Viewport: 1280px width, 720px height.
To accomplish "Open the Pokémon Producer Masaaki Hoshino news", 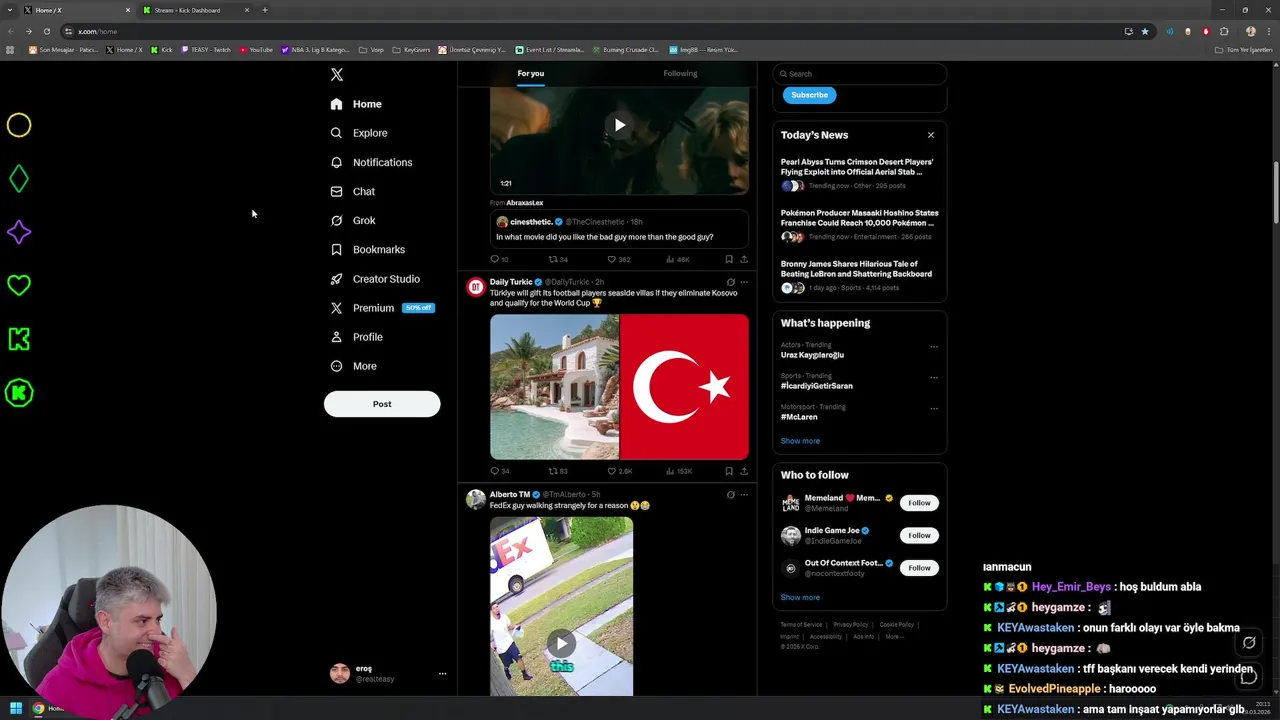I will (x=859, y=225).
